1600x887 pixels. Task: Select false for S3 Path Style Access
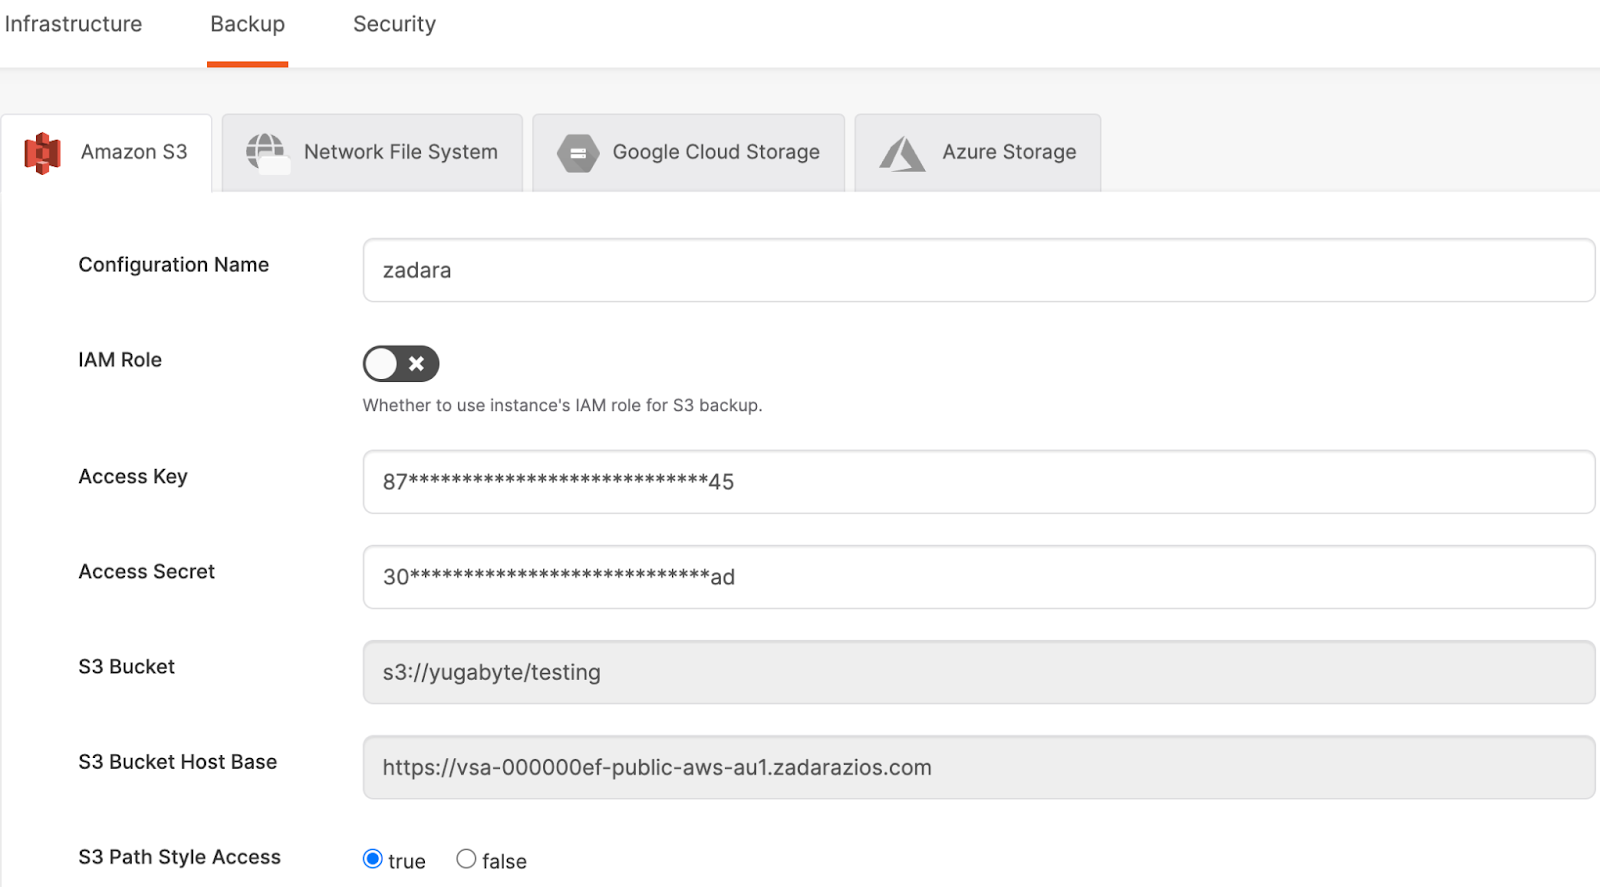[x=466, y=859]
